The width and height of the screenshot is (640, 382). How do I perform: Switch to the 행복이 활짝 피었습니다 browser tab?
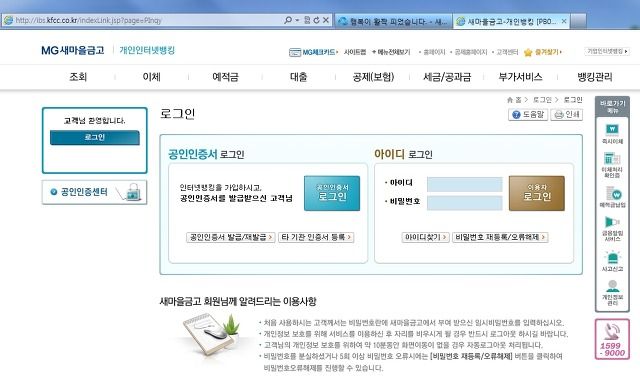(393, 21)
